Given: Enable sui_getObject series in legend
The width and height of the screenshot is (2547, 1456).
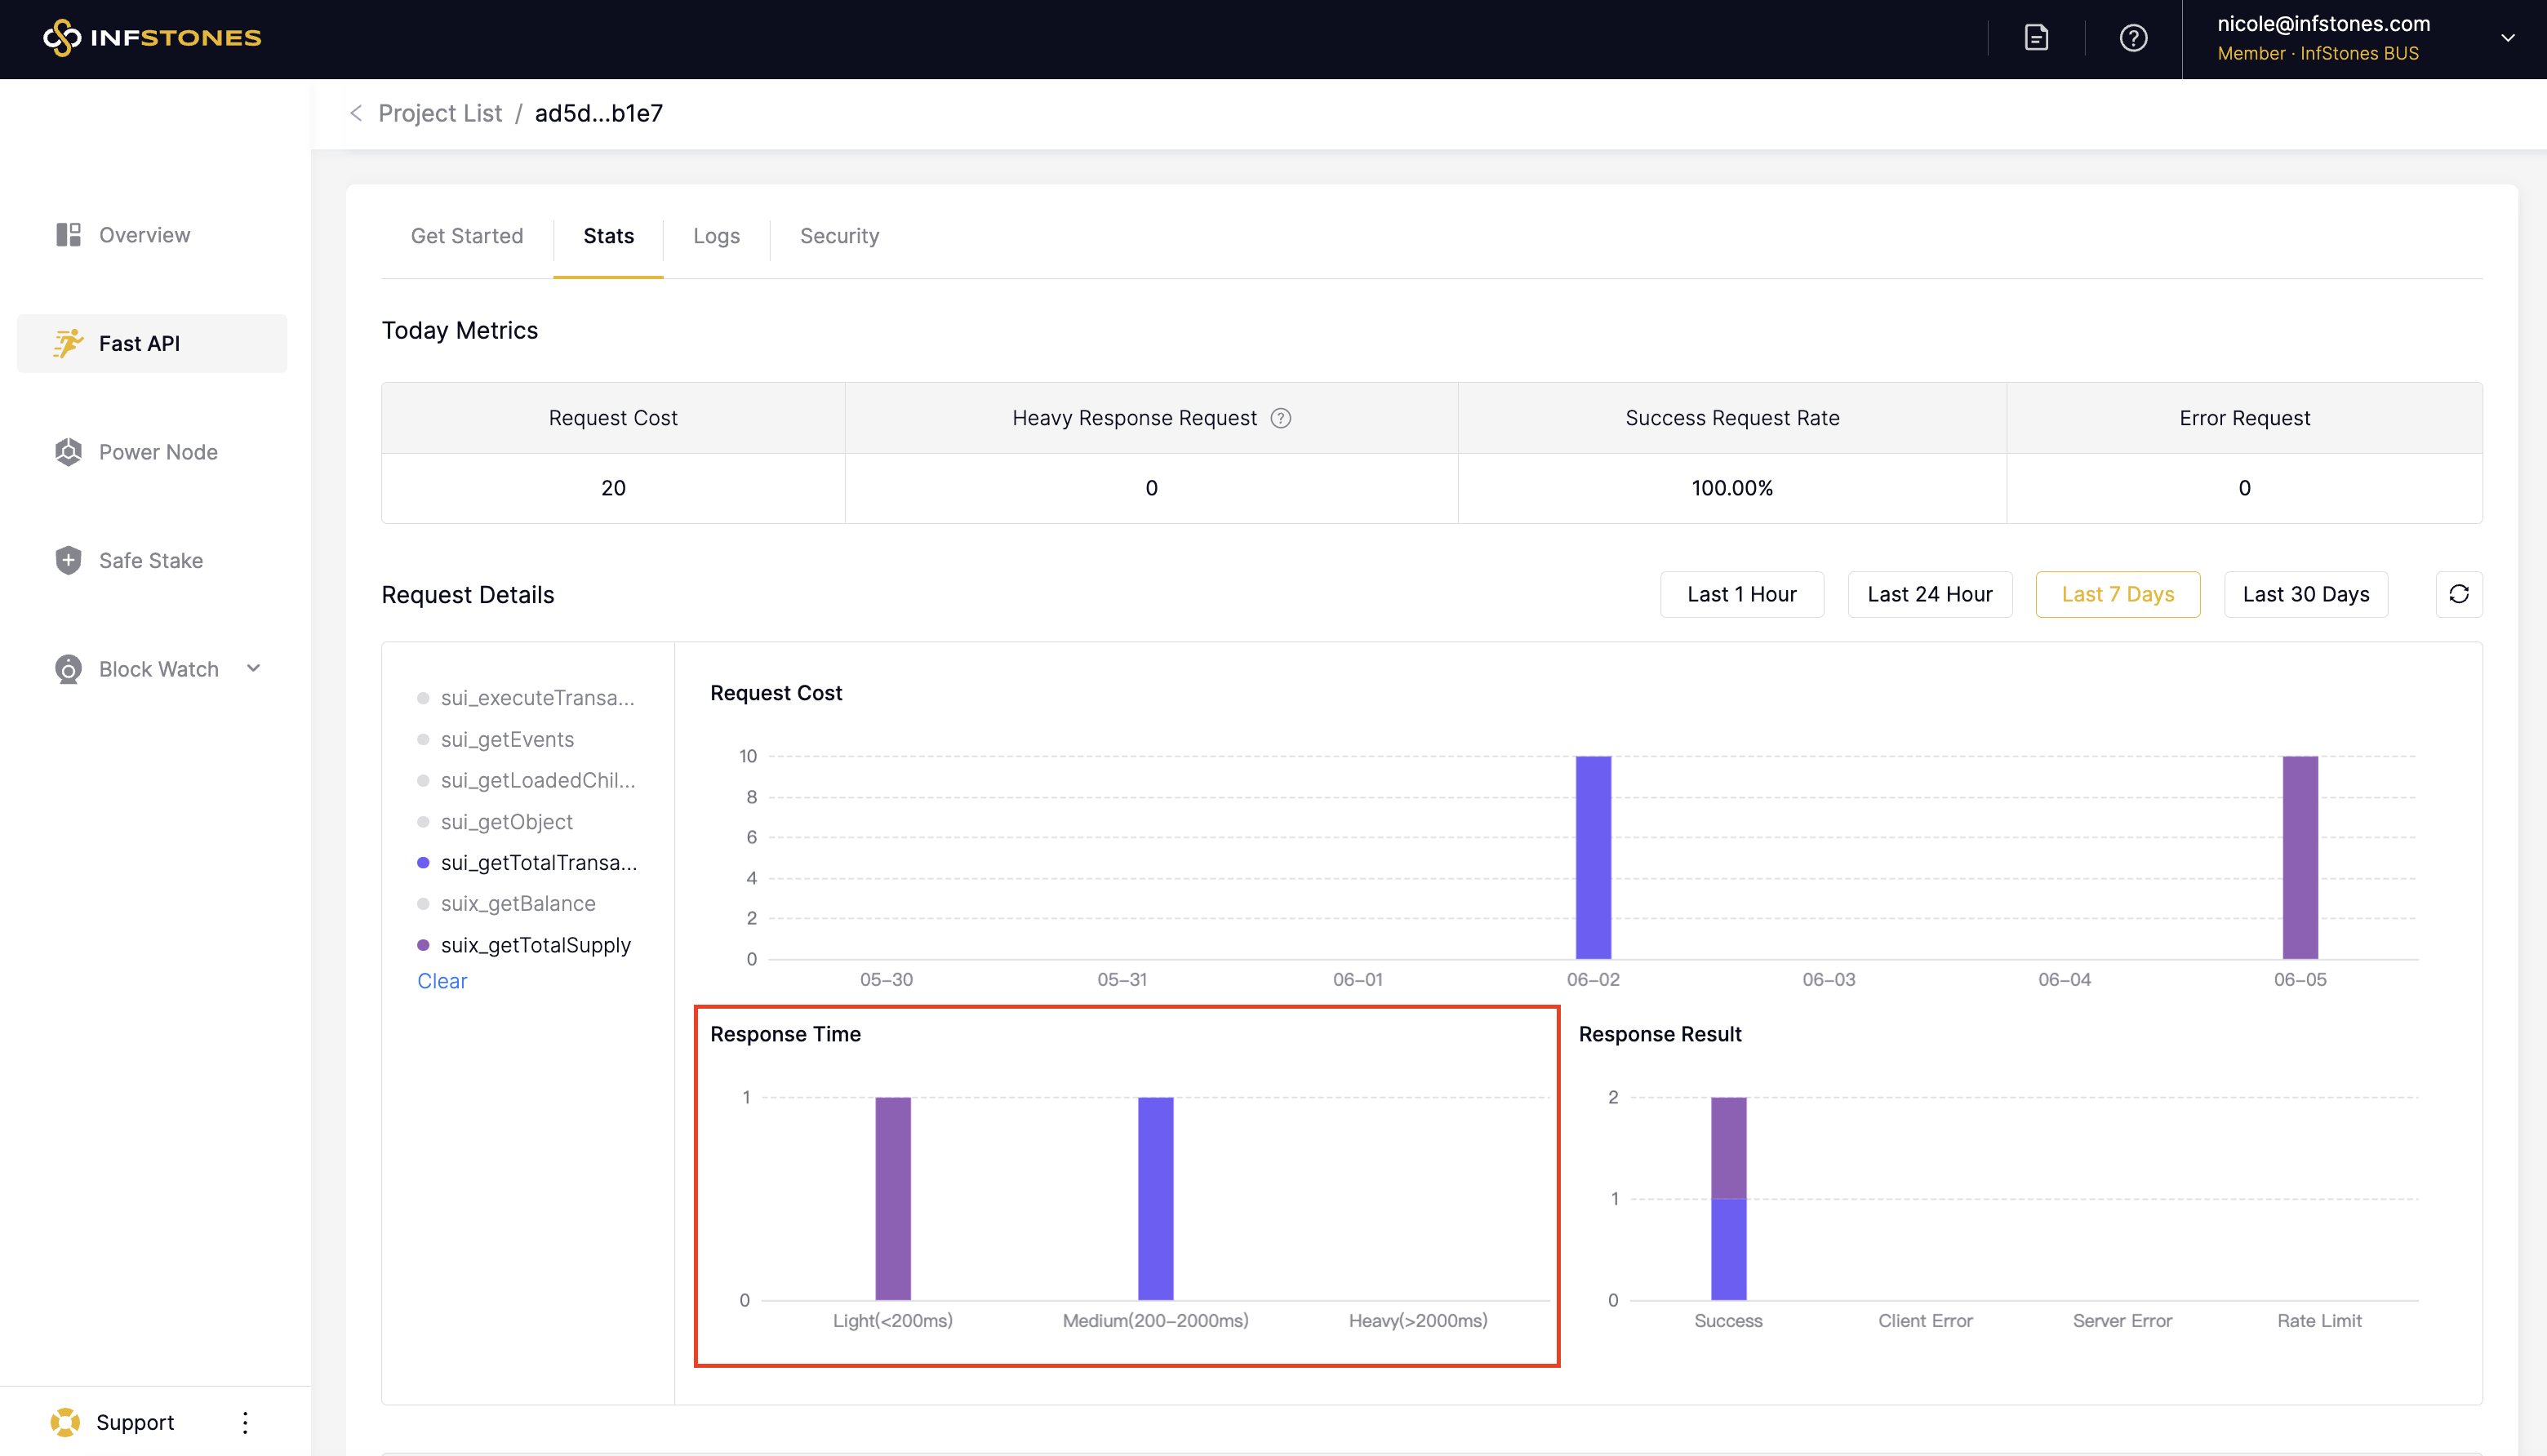Looking at the screenshot, I should pyautogui.click(x=506, y=822).
